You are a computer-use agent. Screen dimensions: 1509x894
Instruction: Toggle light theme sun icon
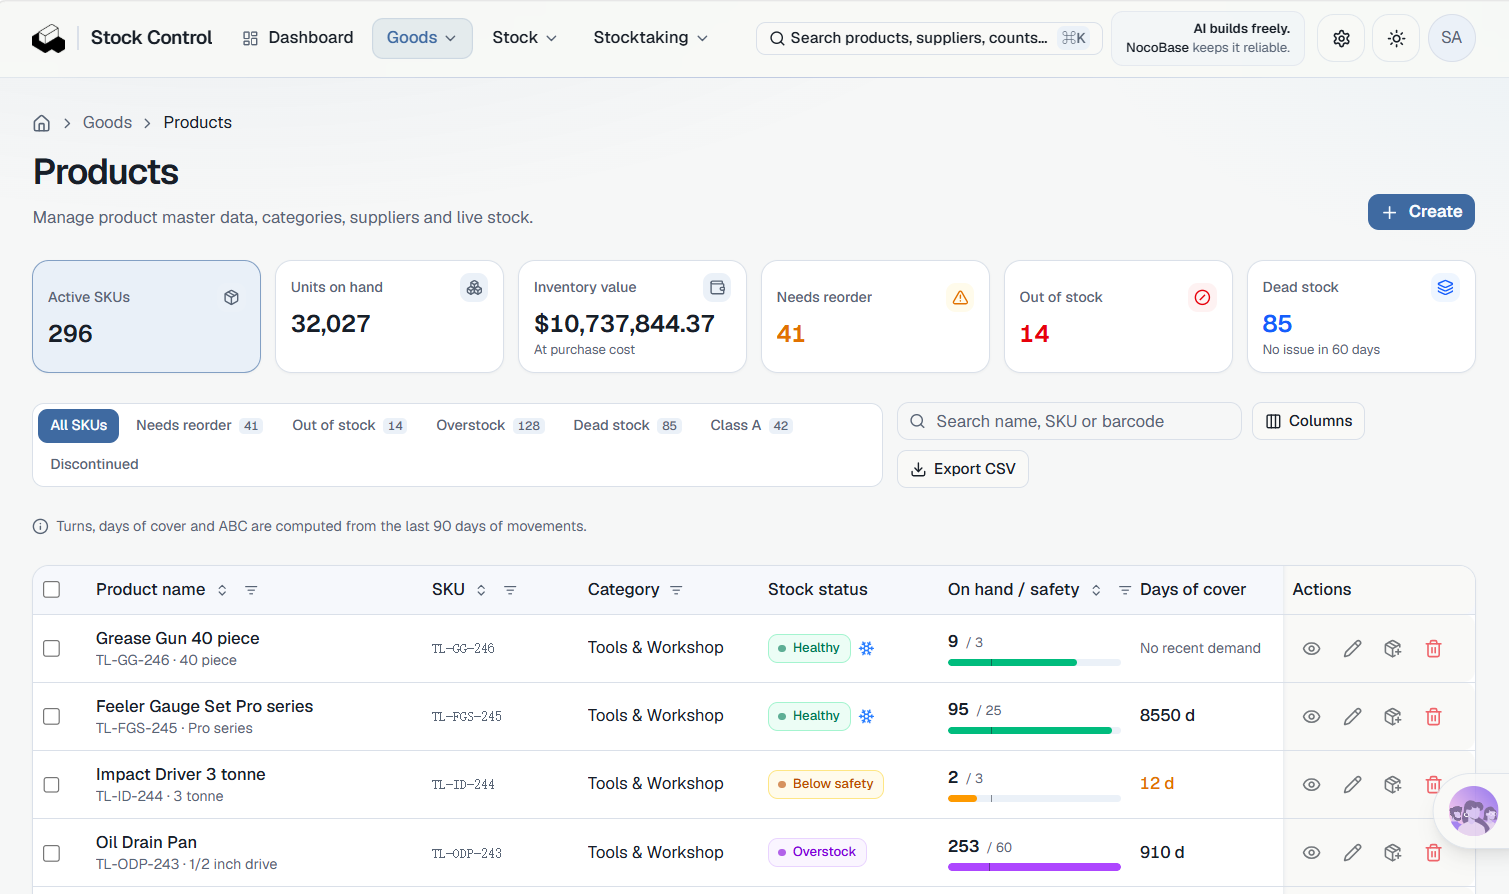[x=1396, y=38]
